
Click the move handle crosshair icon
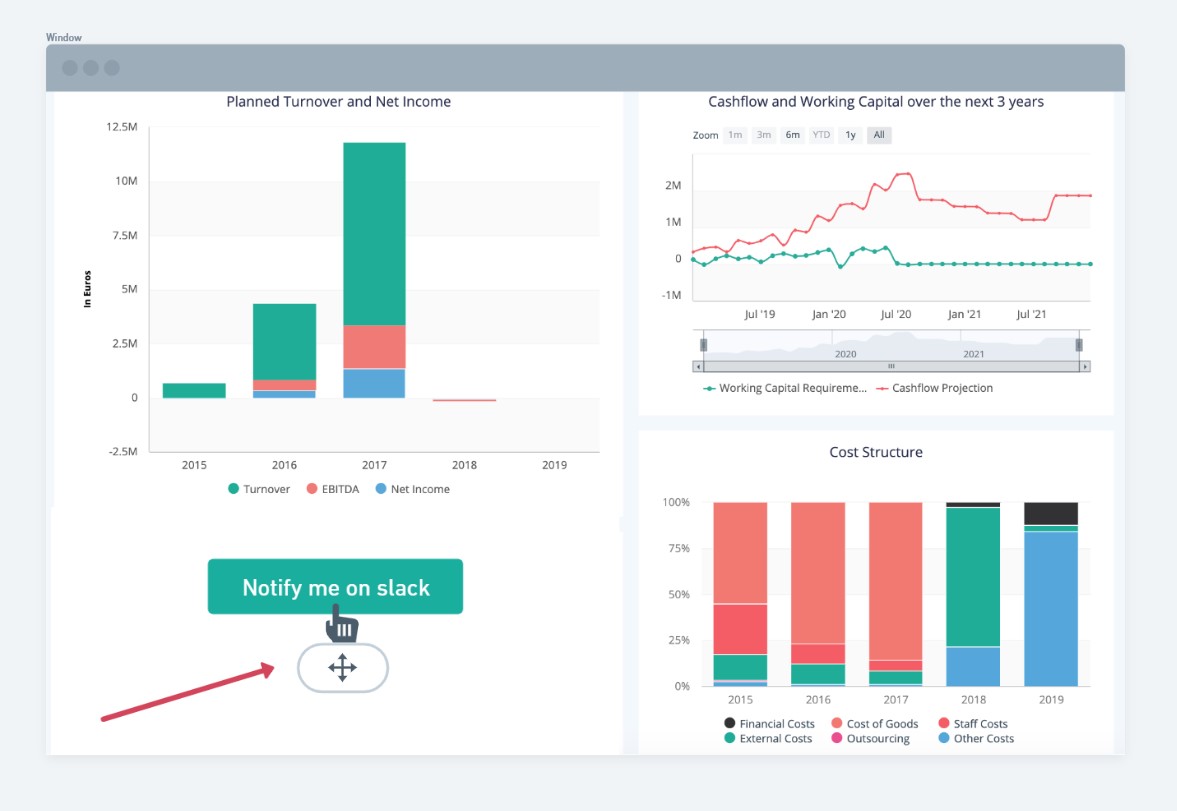point(342,668)
